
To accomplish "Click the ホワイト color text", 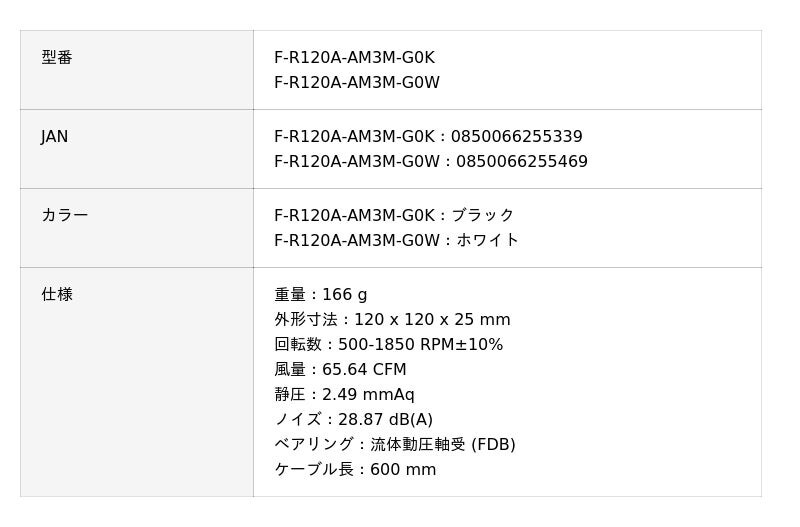I will [x=487, y=241].
